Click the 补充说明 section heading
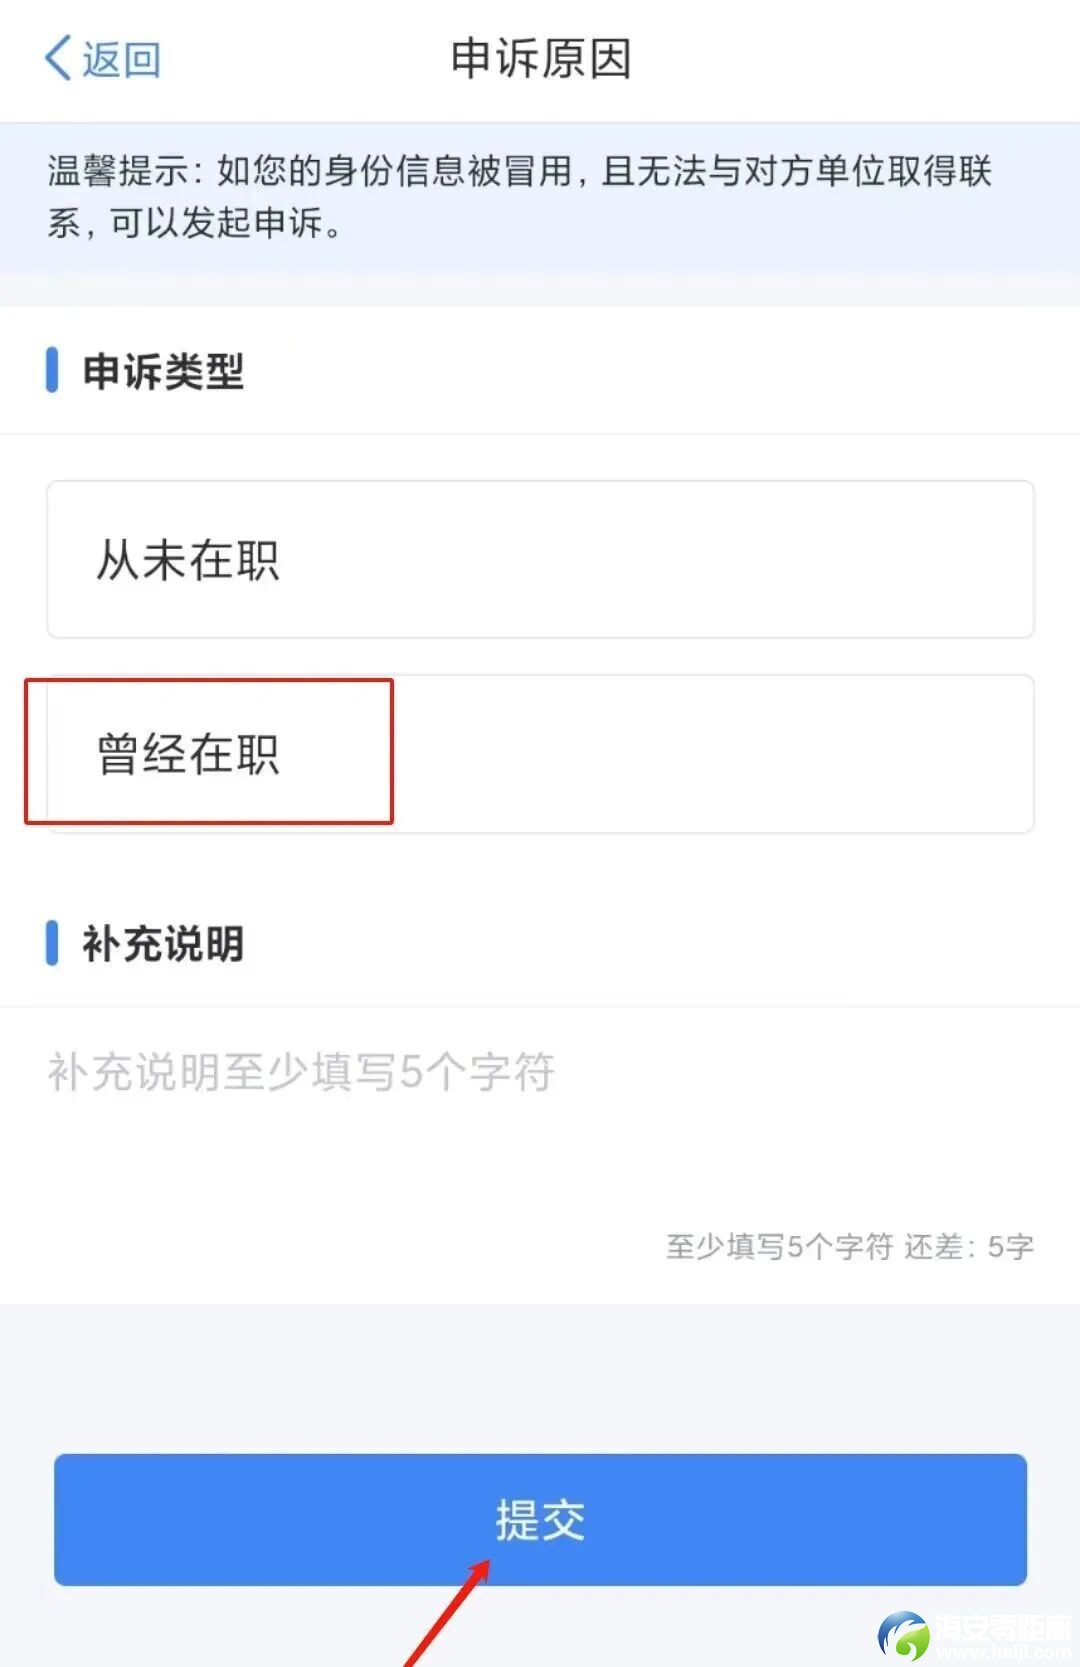1080x1667 pixels. [x=163, y=944]
